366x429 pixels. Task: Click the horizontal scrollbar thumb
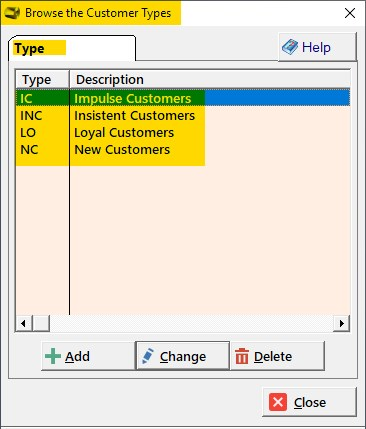(x=41, y=323)
